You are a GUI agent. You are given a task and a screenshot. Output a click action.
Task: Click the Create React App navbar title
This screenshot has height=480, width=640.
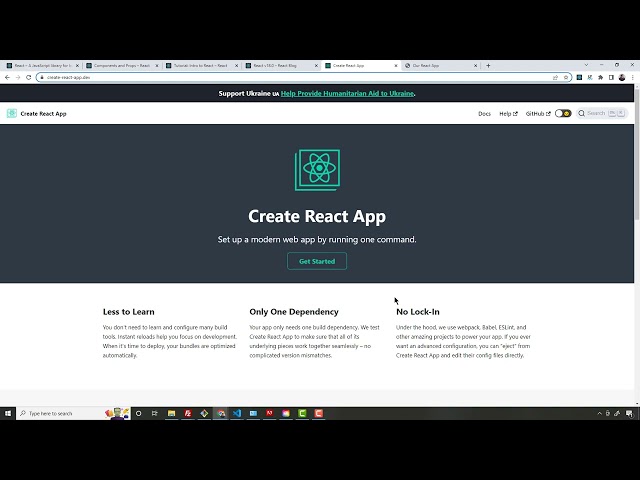(43, 113)
